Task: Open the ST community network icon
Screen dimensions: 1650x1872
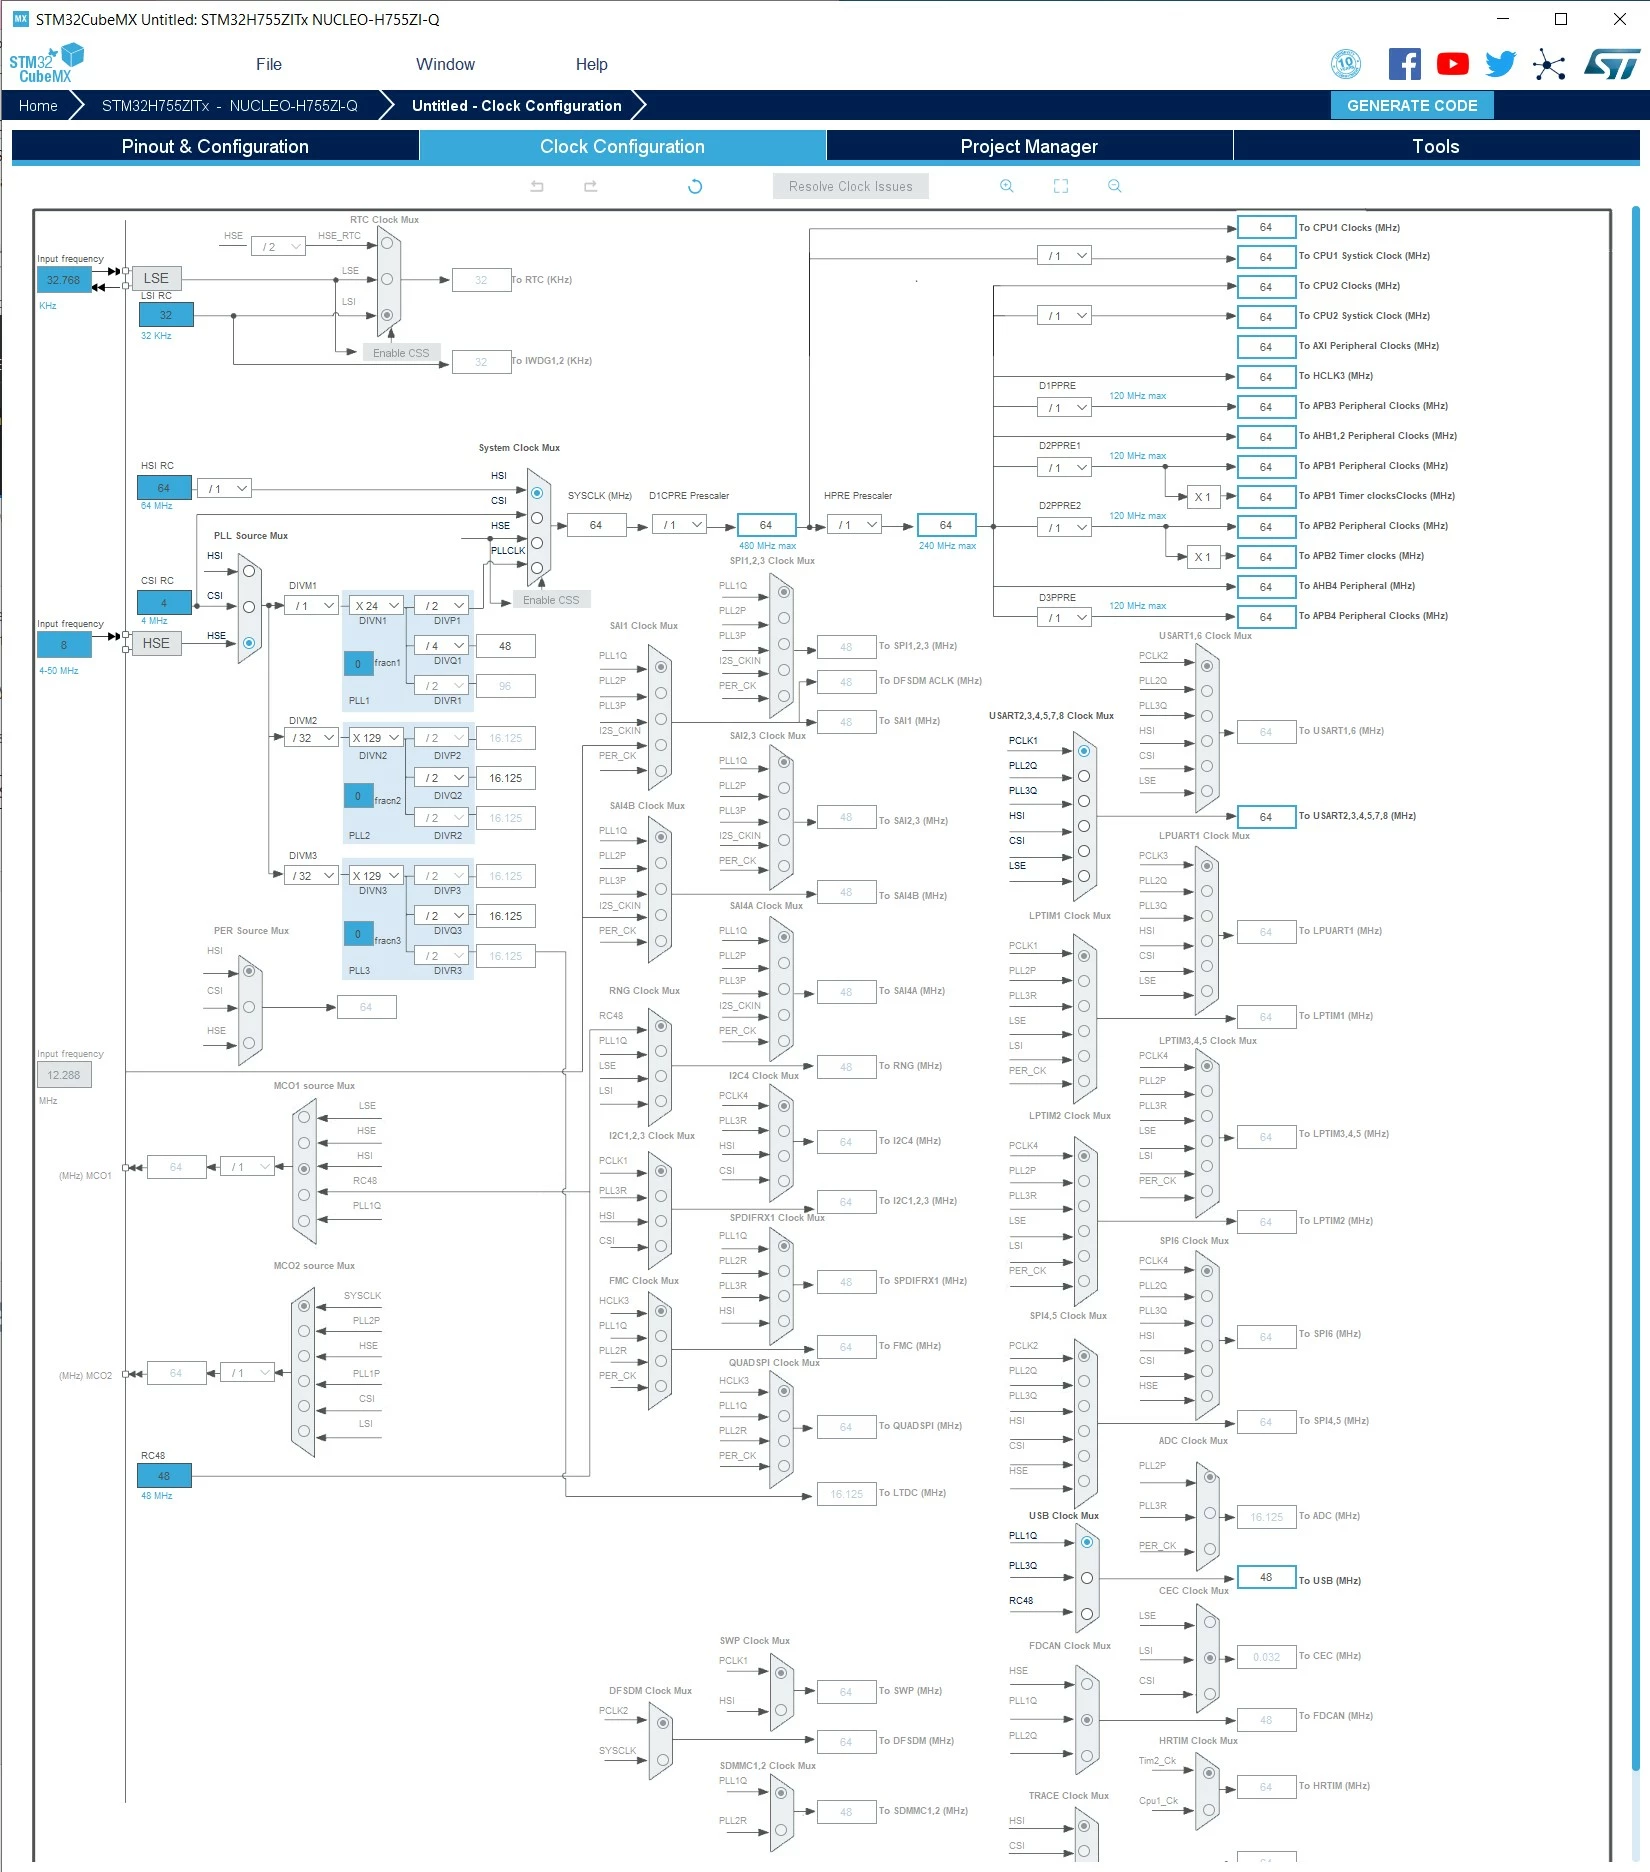Action: click(1549, 64)
